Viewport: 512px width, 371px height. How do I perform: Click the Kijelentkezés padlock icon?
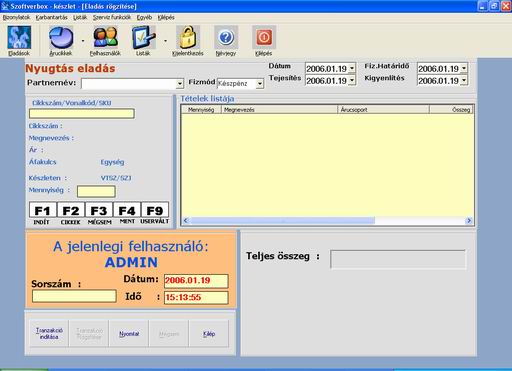tap(188, 38)
